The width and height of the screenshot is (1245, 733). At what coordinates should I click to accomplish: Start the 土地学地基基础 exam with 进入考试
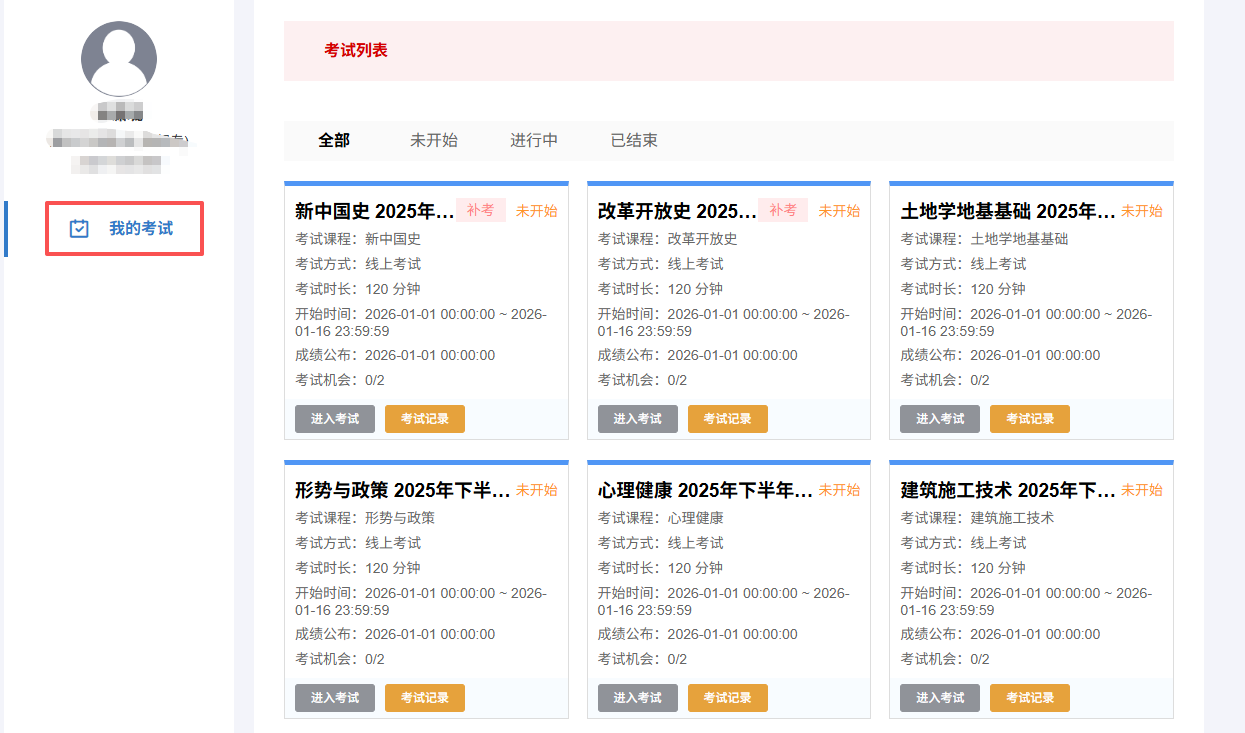[x=939, y=419]
